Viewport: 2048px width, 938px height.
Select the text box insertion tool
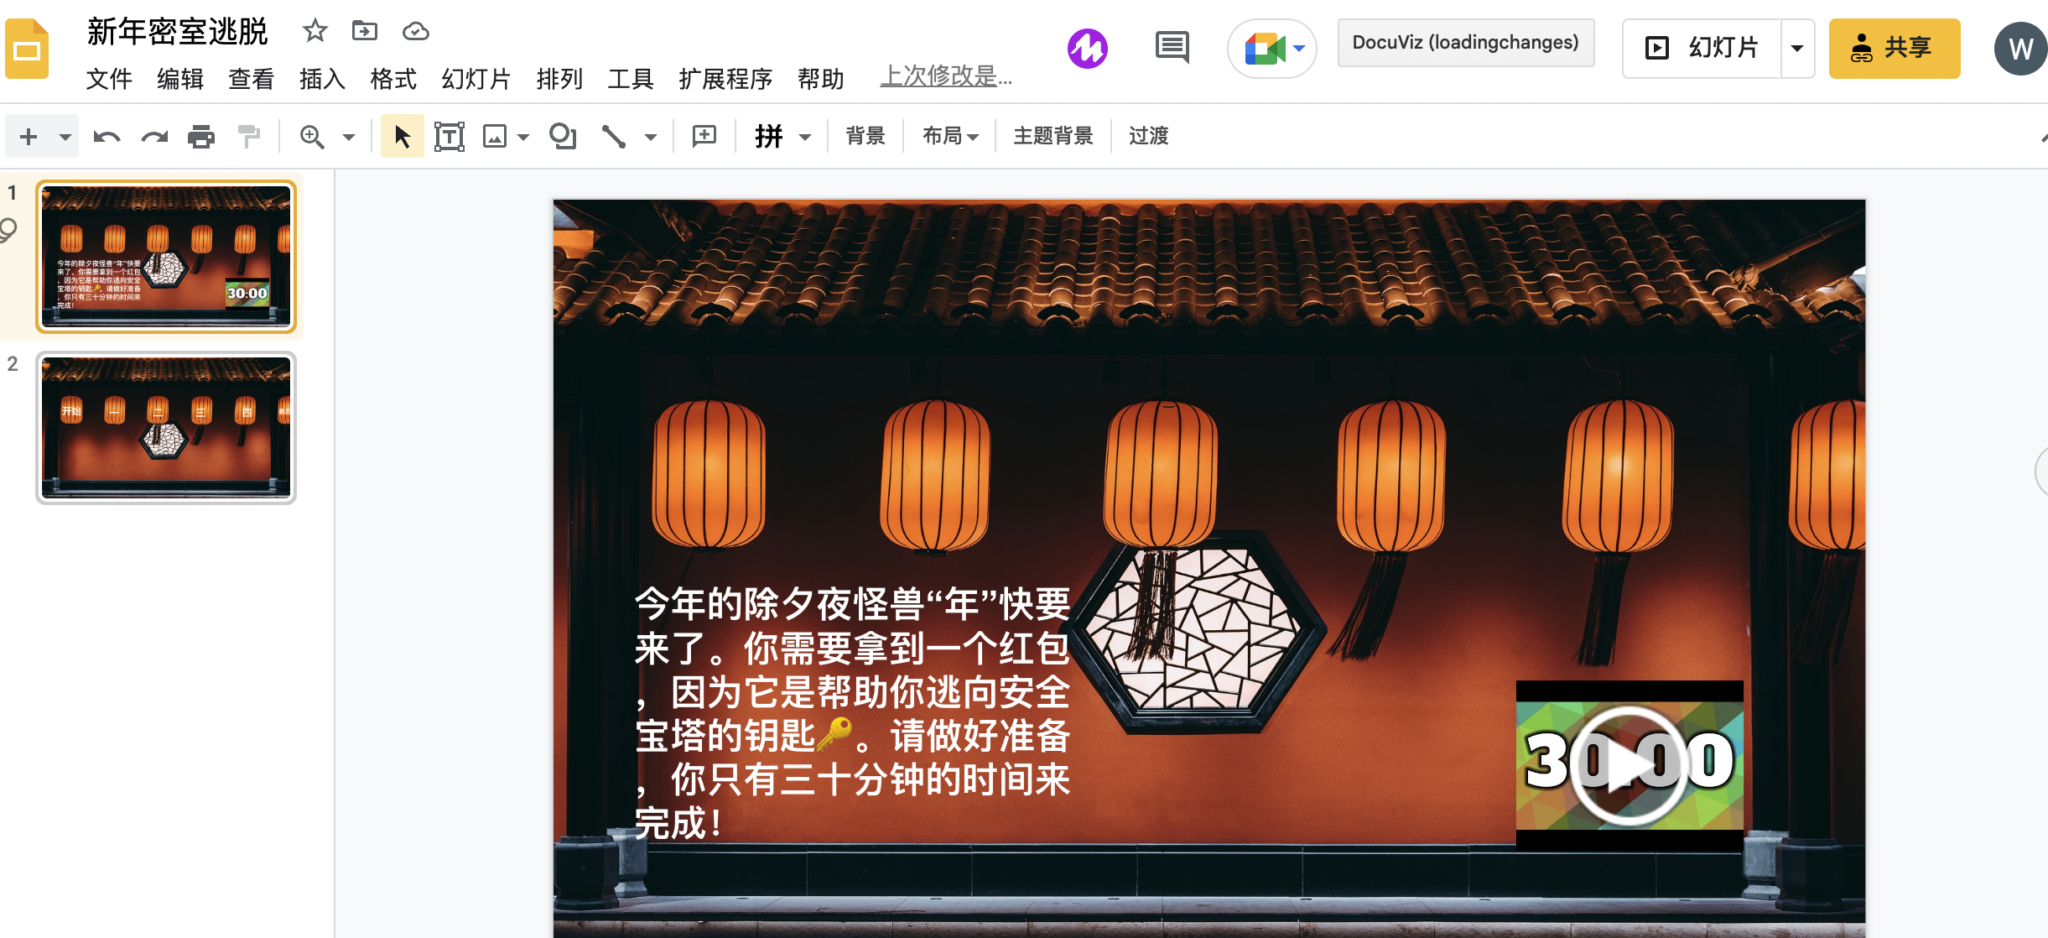(x=449, y=136)
